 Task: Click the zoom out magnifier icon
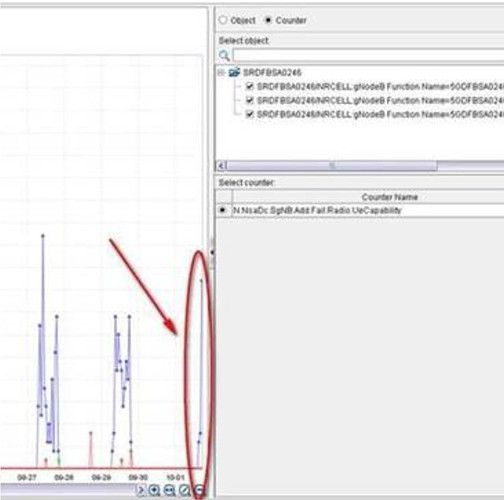tap(199, 490)
